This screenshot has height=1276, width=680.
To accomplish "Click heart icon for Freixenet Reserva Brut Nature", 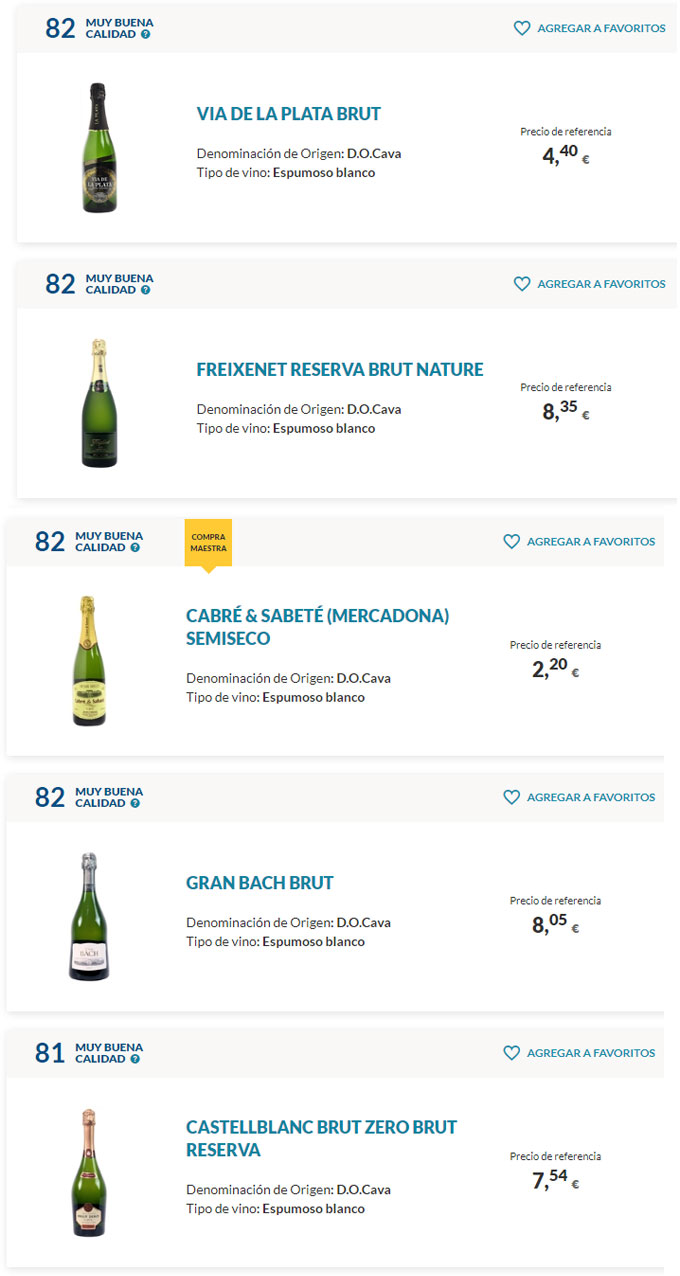I will [522, 284].
